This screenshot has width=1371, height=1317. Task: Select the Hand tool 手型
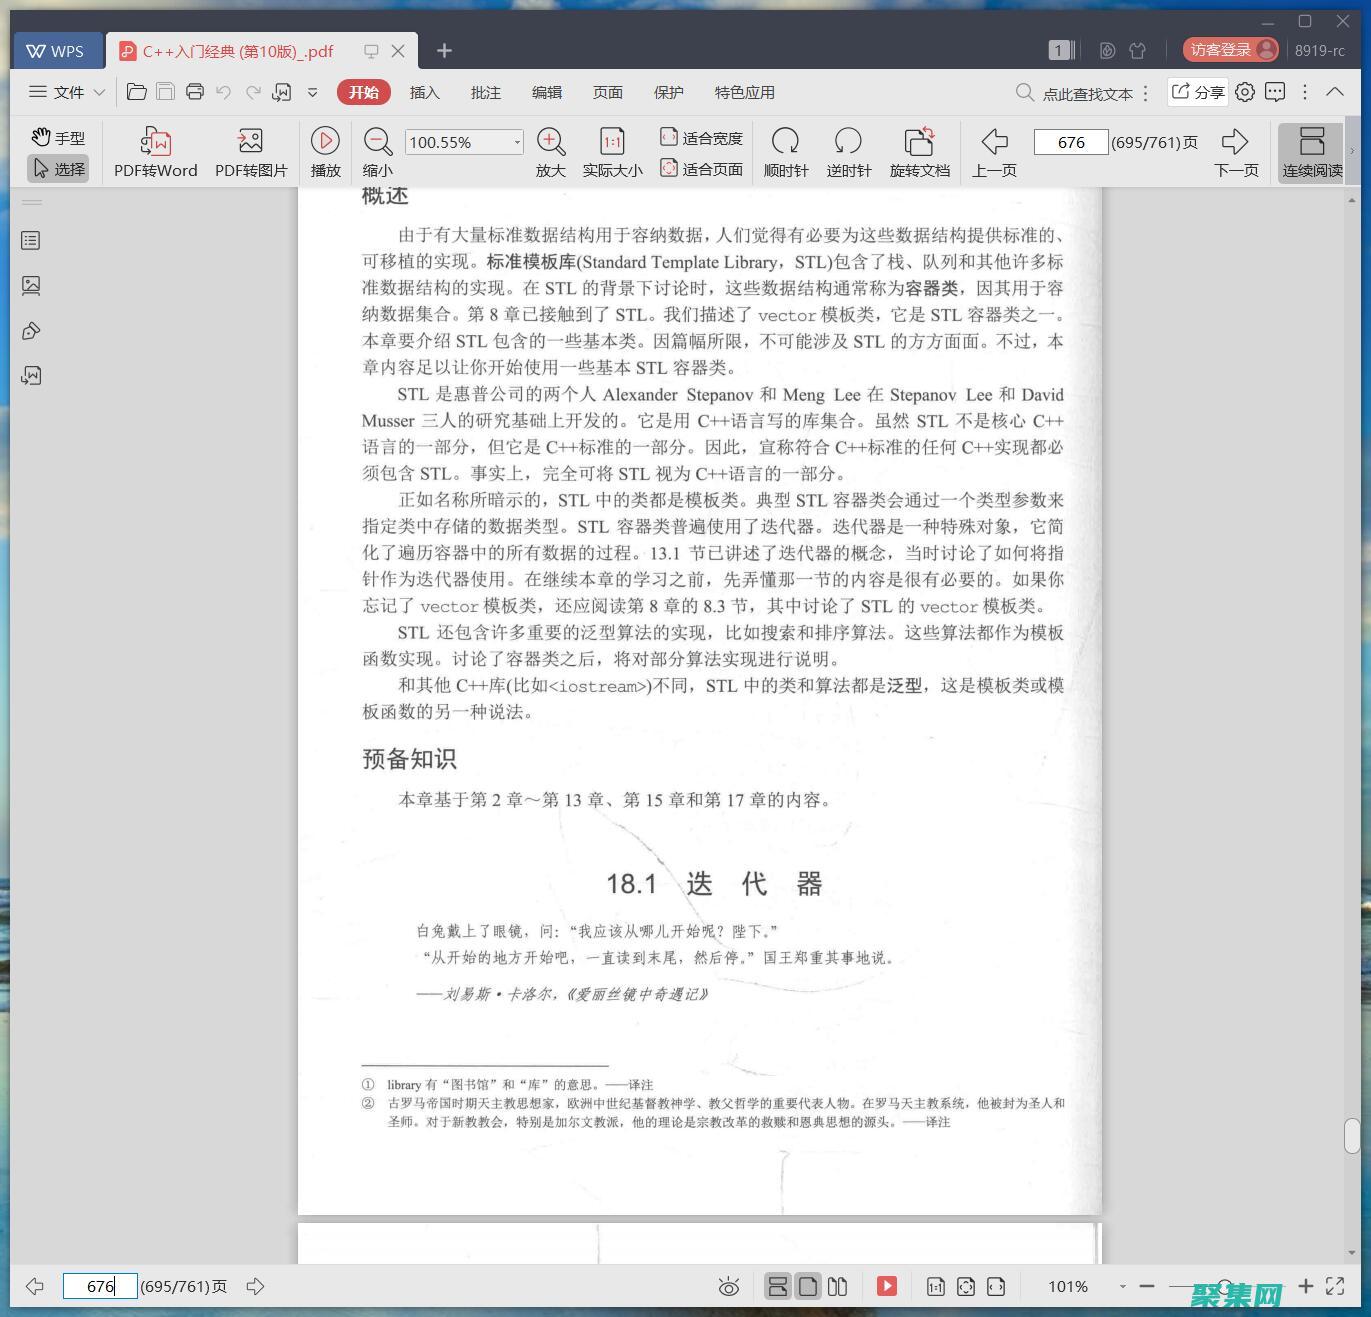coord(57,137)
